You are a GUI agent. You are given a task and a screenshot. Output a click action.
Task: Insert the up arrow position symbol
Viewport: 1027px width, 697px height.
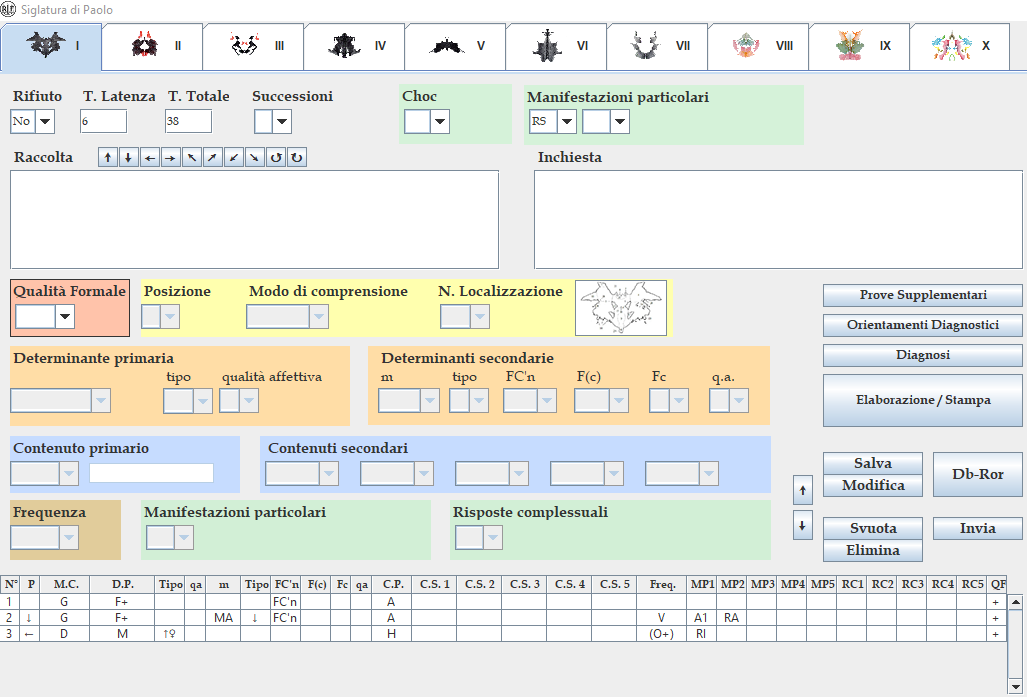(108, 157)
